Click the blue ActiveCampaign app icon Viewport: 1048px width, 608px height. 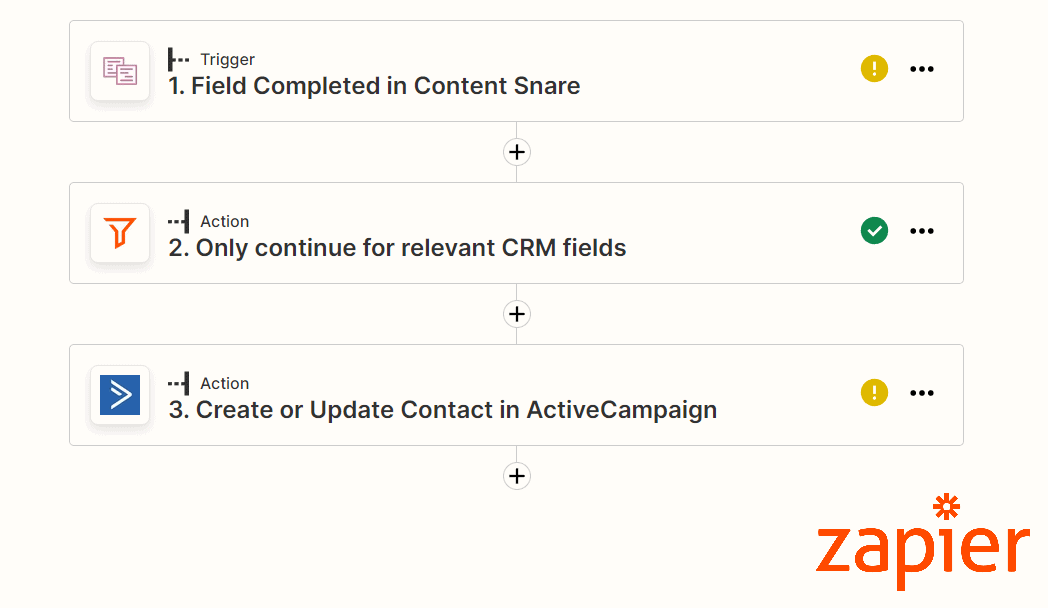click(120, 395)
